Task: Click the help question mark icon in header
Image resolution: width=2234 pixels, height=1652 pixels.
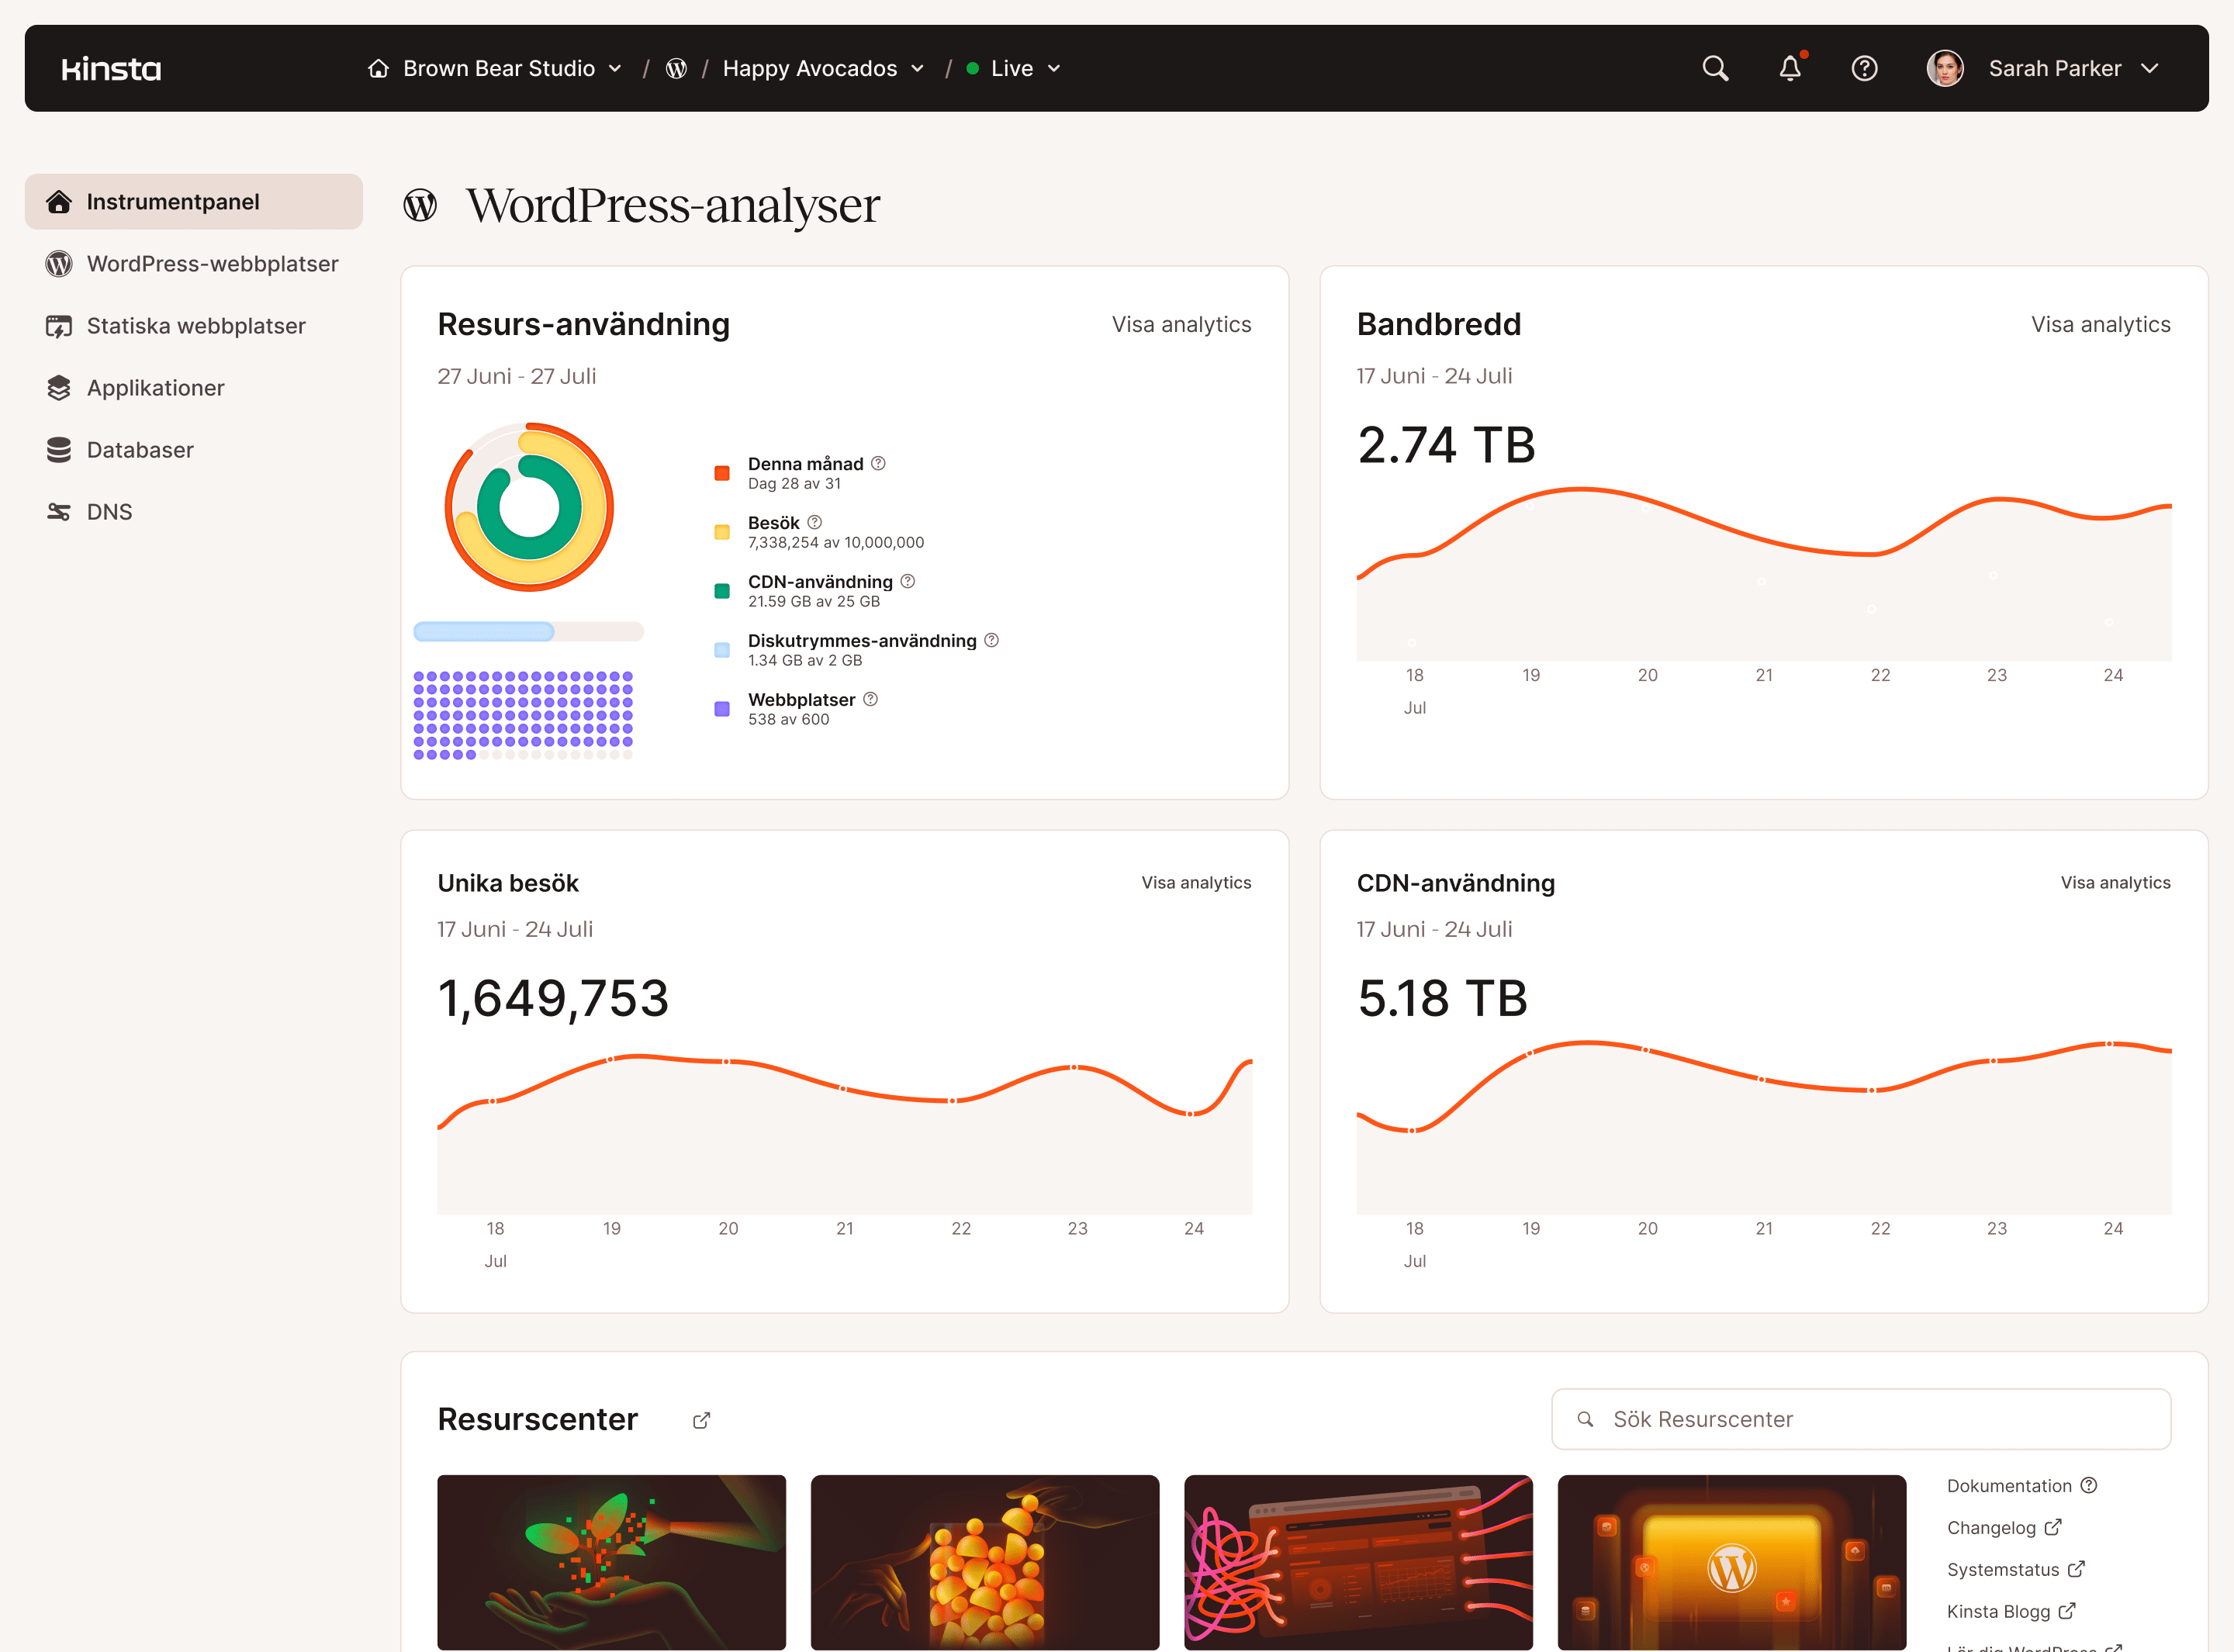Action: point(1864,68)
